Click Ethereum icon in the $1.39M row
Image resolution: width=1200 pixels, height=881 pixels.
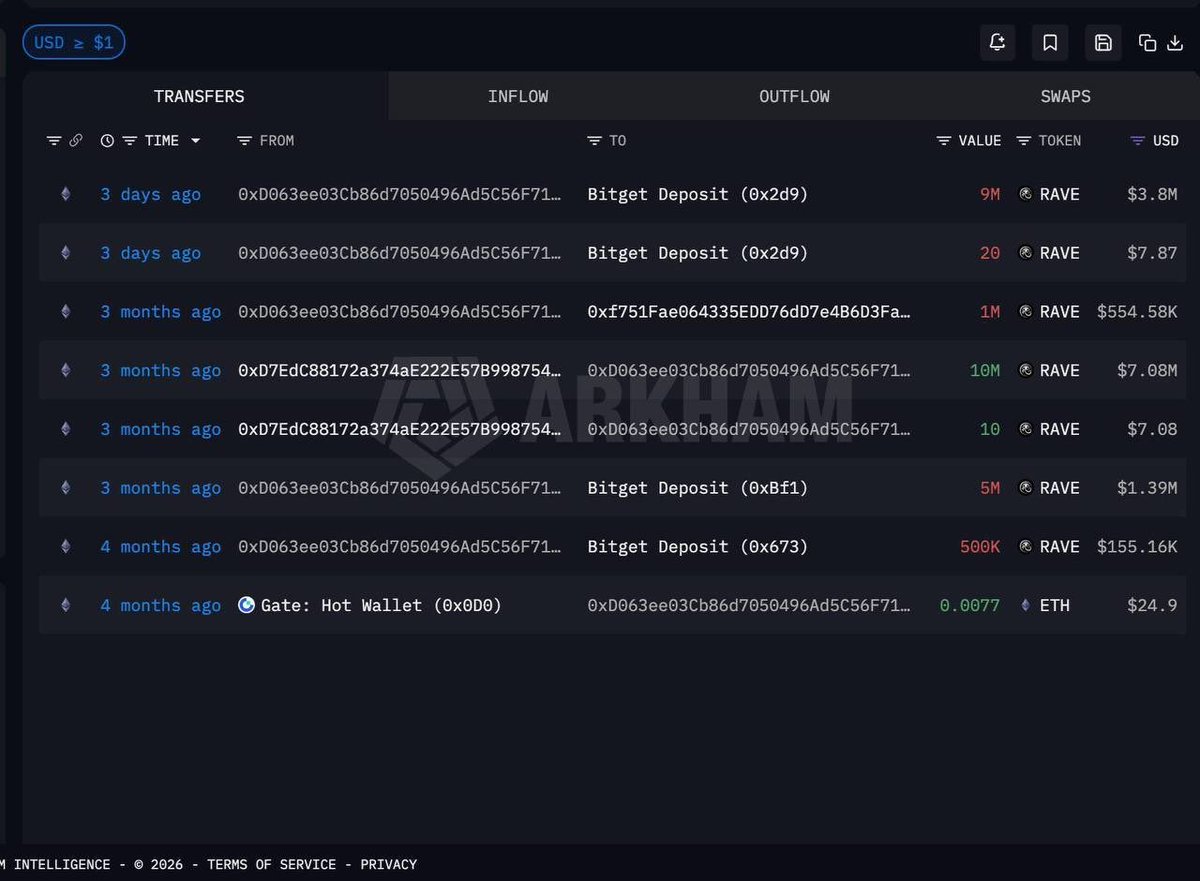pyautogui.click(x=66, y=488)
